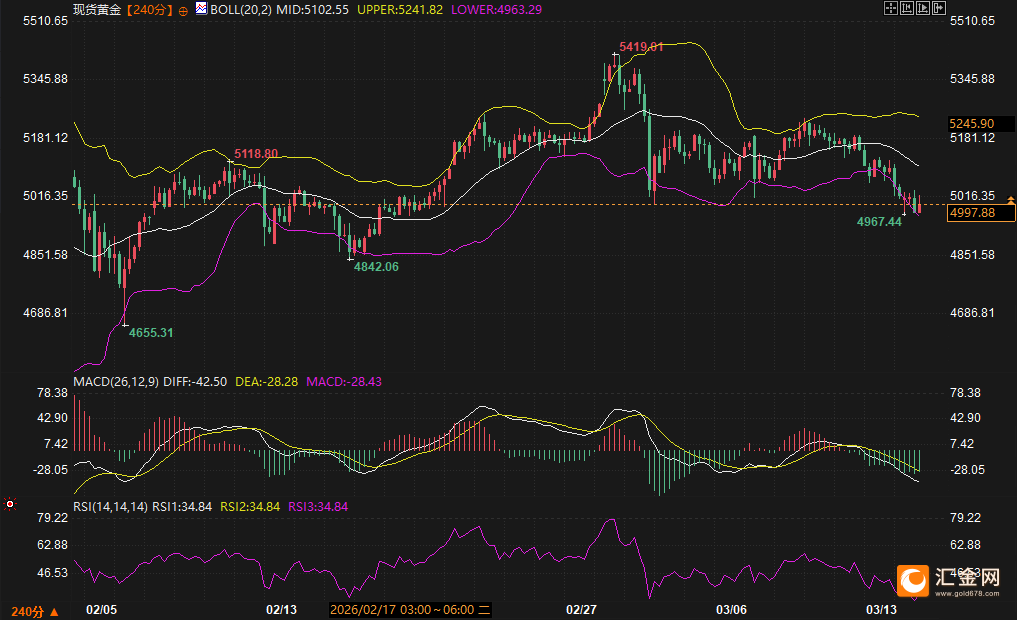The image size is (1017, 620).
Task: Click the 5419.81 high price marker
Action: pos(641,47)
